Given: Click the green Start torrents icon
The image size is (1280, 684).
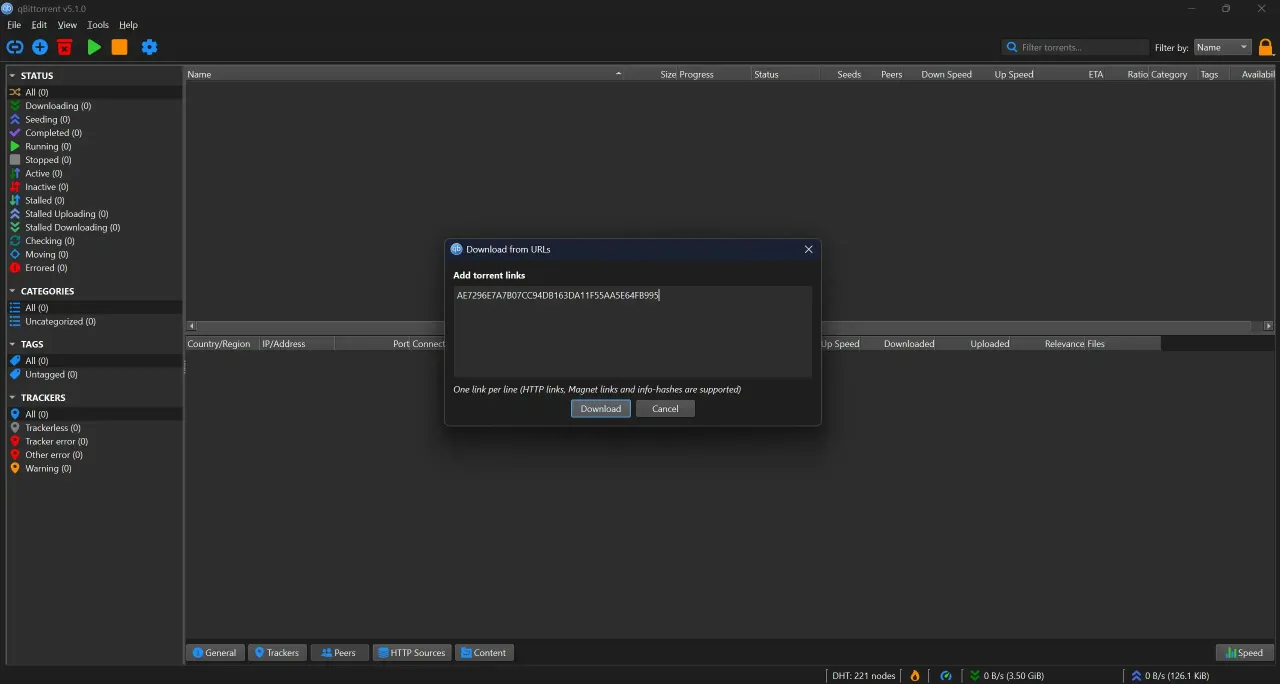Looking at the screenshot, I should point(94,47).
